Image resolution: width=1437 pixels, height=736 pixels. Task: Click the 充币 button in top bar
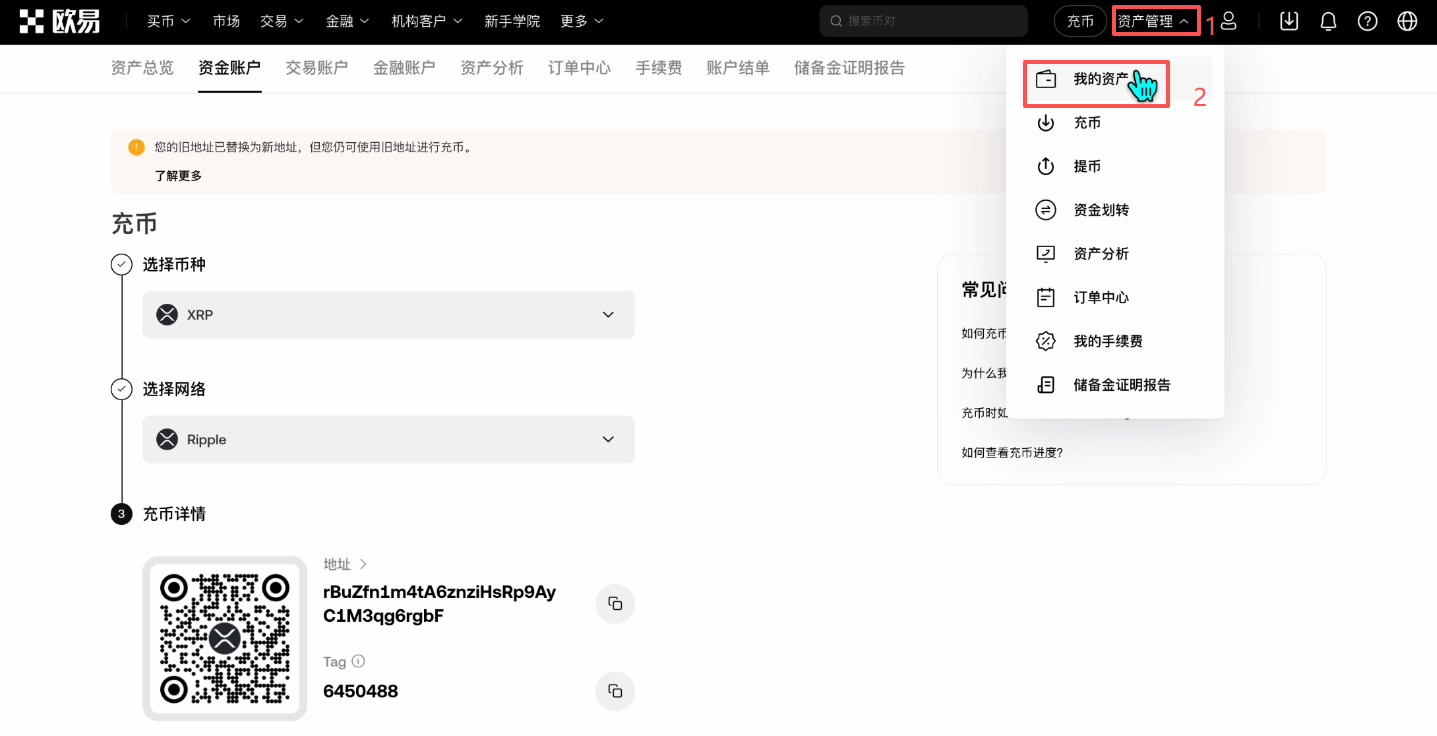point(1080,20)
